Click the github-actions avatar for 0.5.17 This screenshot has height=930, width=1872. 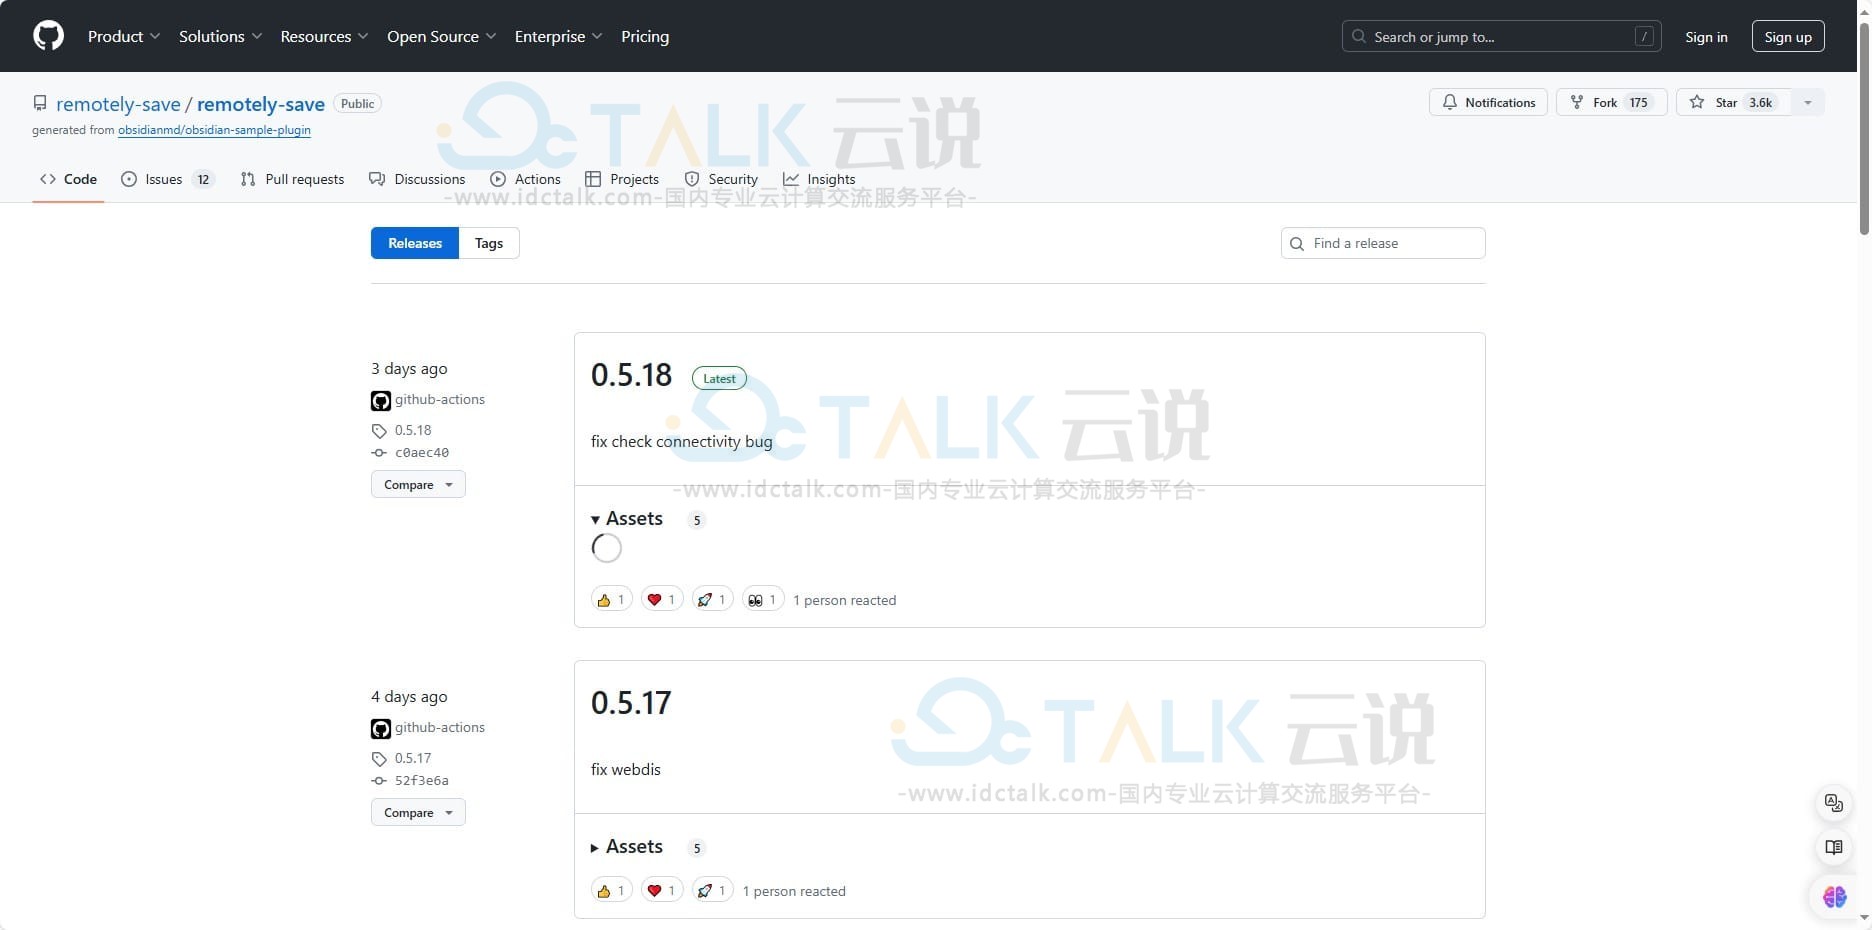coord(381,729)
